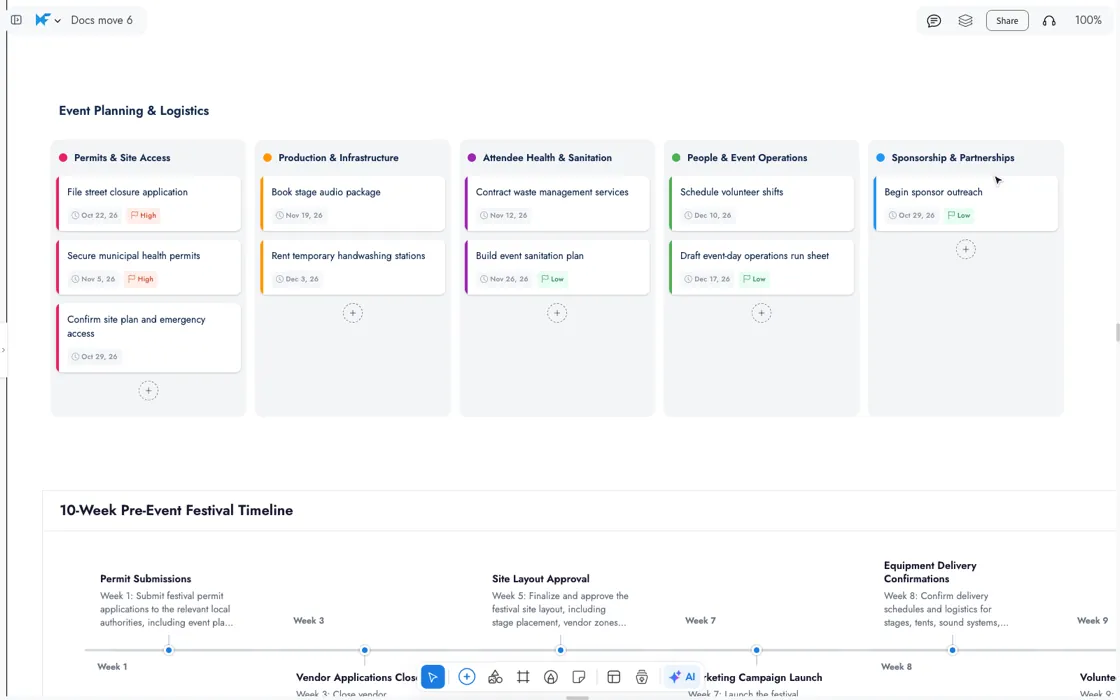Viewport: 1120px width, 700px height.
Task: Open the Draft event-day operations run sheet card
Action: click(x=761, y=267)
